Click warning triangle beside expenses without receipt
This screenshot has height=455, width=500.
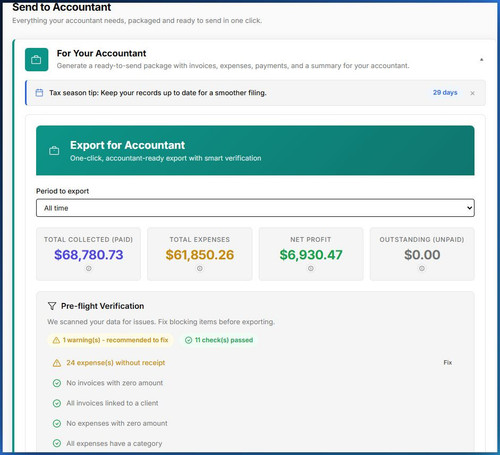[57, 363]
